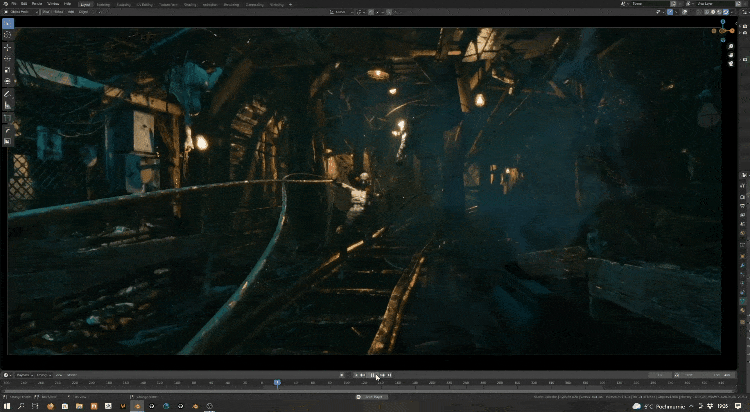
Task: Pause animation playback
Action: 373,375
